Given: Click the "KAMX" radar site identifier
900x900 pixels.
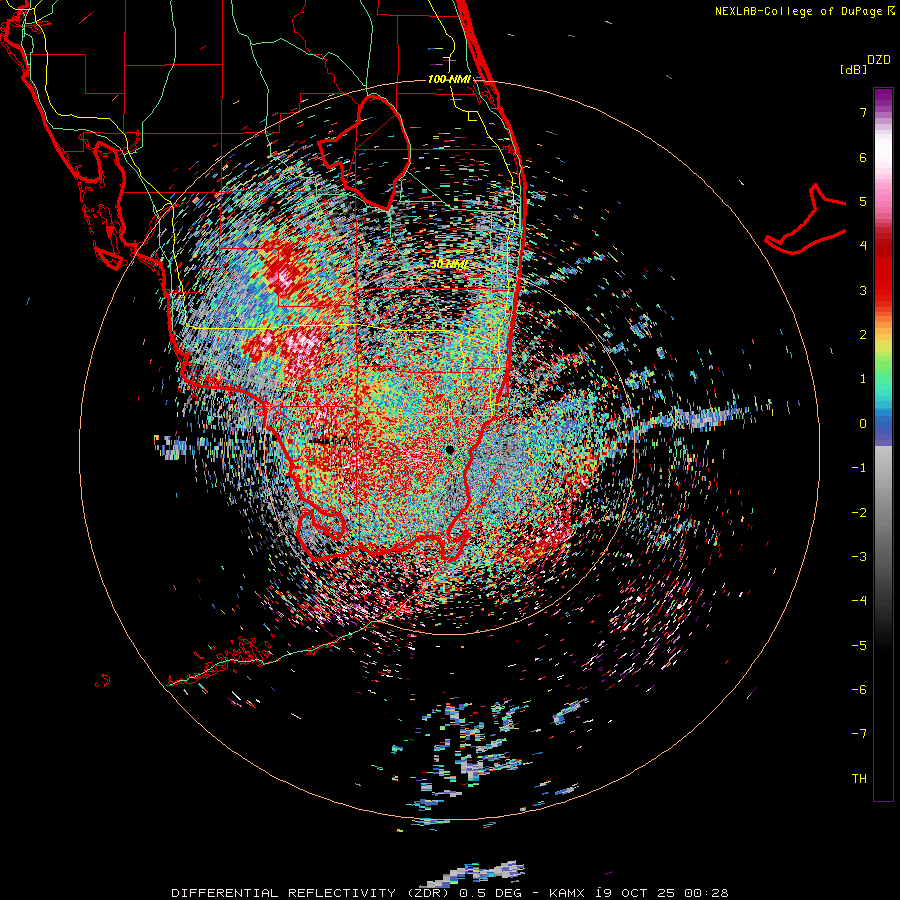Looking at the screenshot, I should [x=567, y=893].
